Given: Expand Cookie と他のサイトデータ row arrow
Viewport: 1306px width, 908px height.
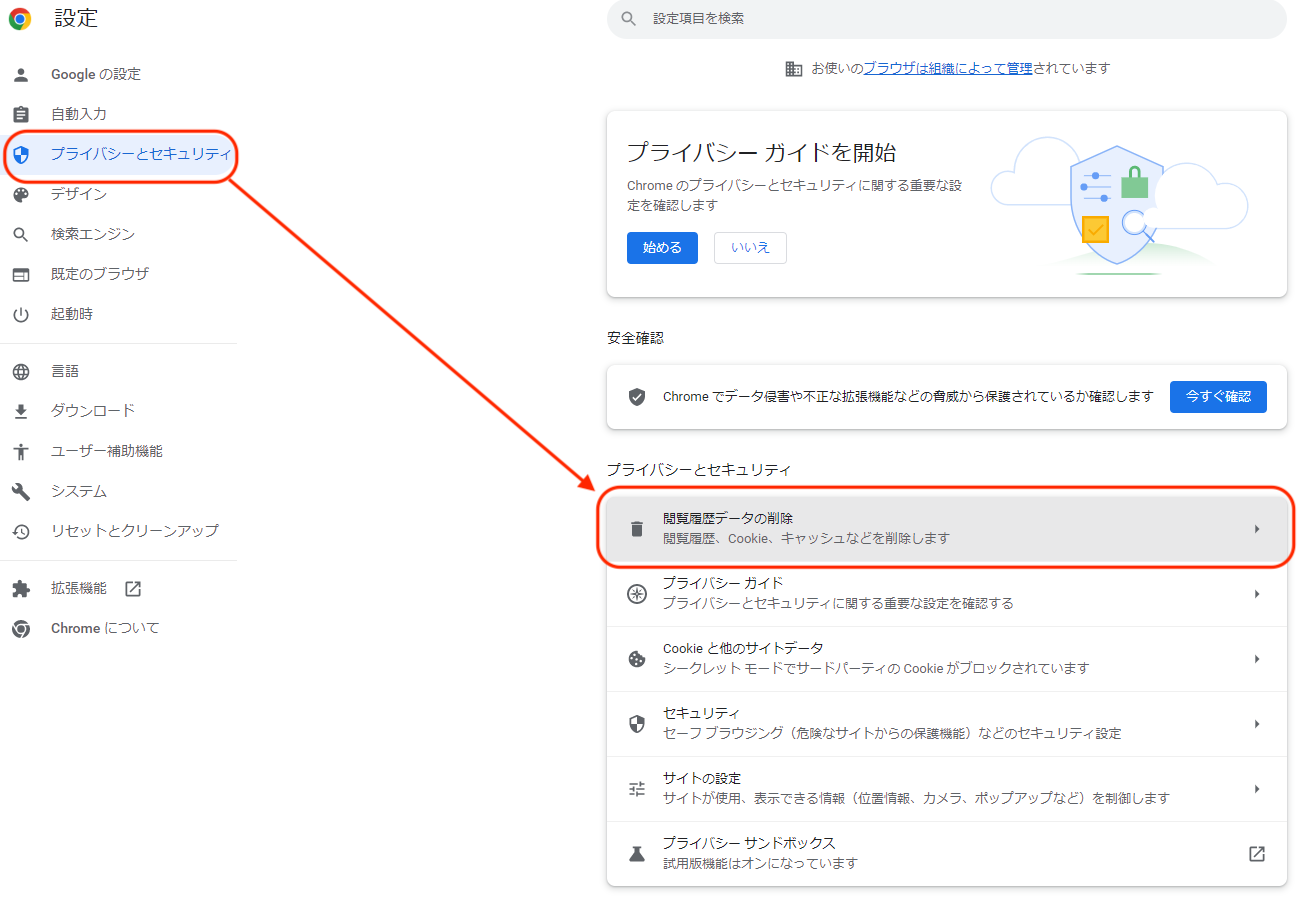Looking at the screenshot, I should 1257,659.
